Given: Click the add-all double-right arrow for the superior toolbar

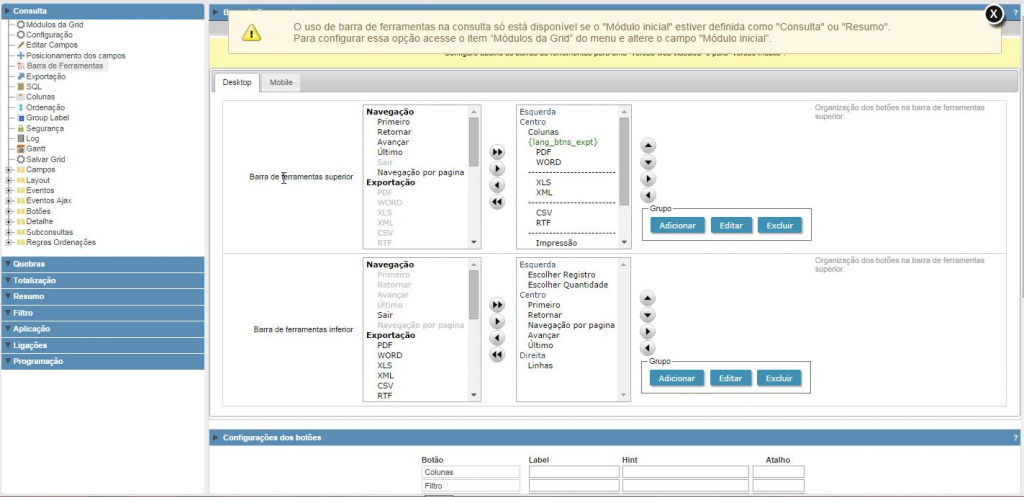Looking at the screenshot, I should [497, 153].
